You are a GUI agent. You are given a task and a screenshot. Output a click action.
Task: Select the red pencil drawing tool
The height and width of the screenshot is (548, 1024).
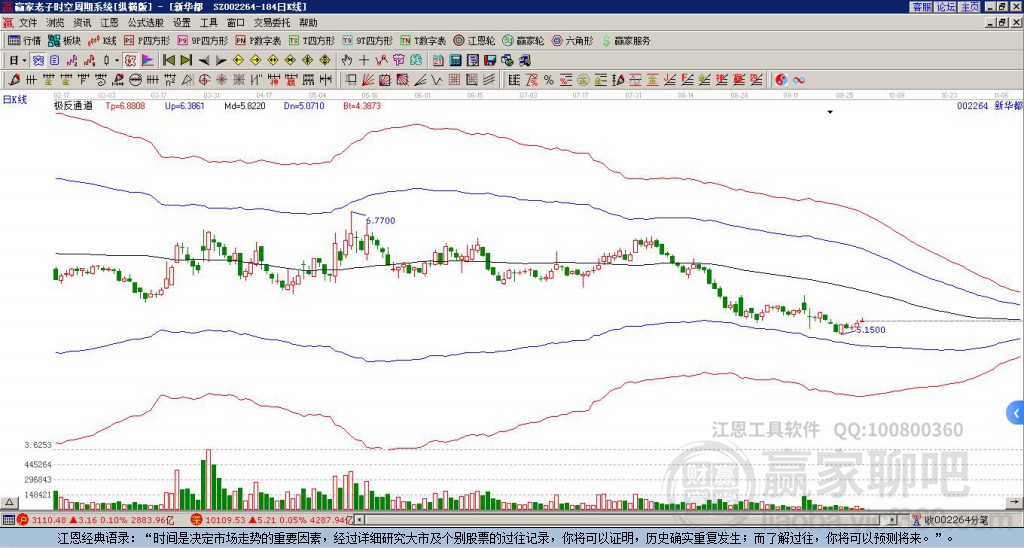click(x=13, y=80)
